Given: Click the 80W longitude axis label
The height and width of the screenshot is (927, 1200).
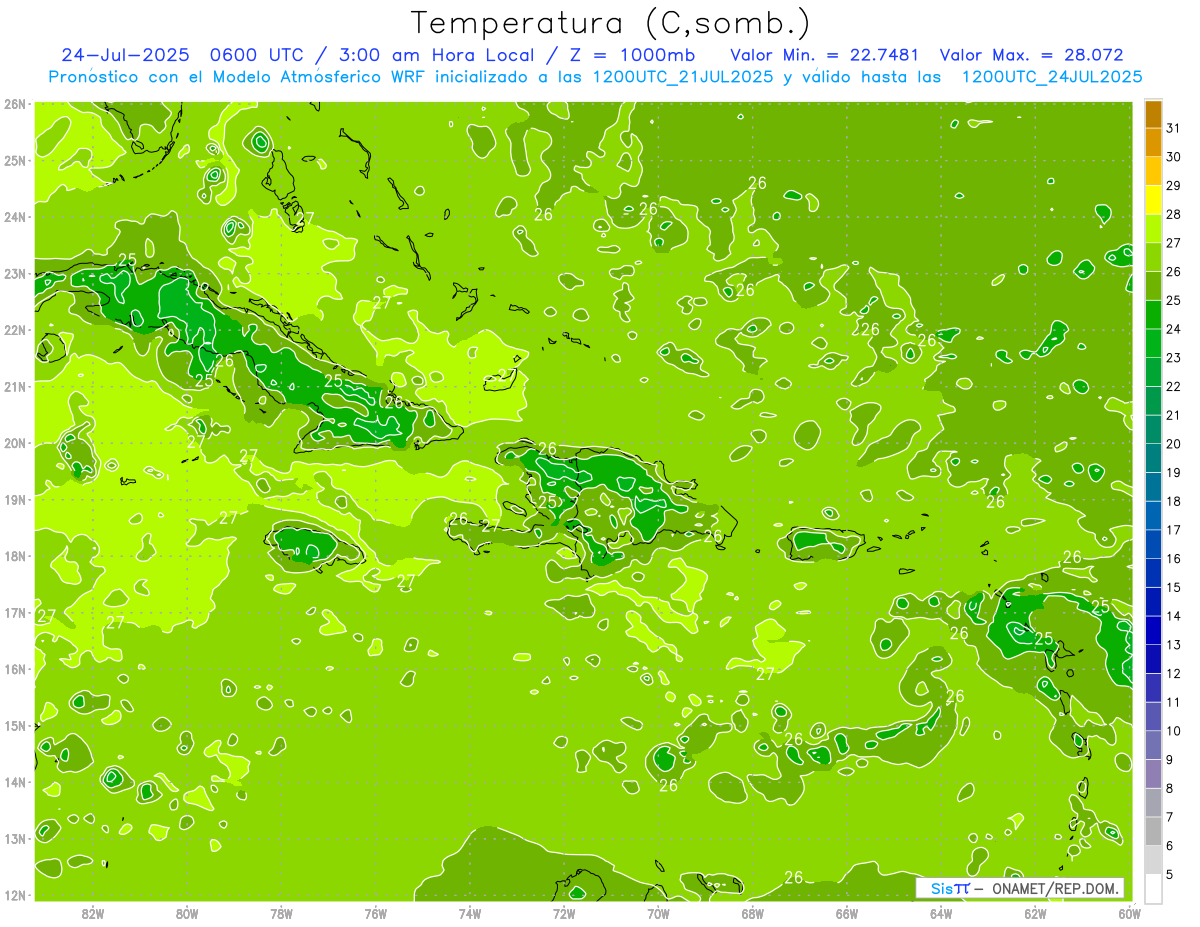Looking at the screenshot, I should pos(187,912).
